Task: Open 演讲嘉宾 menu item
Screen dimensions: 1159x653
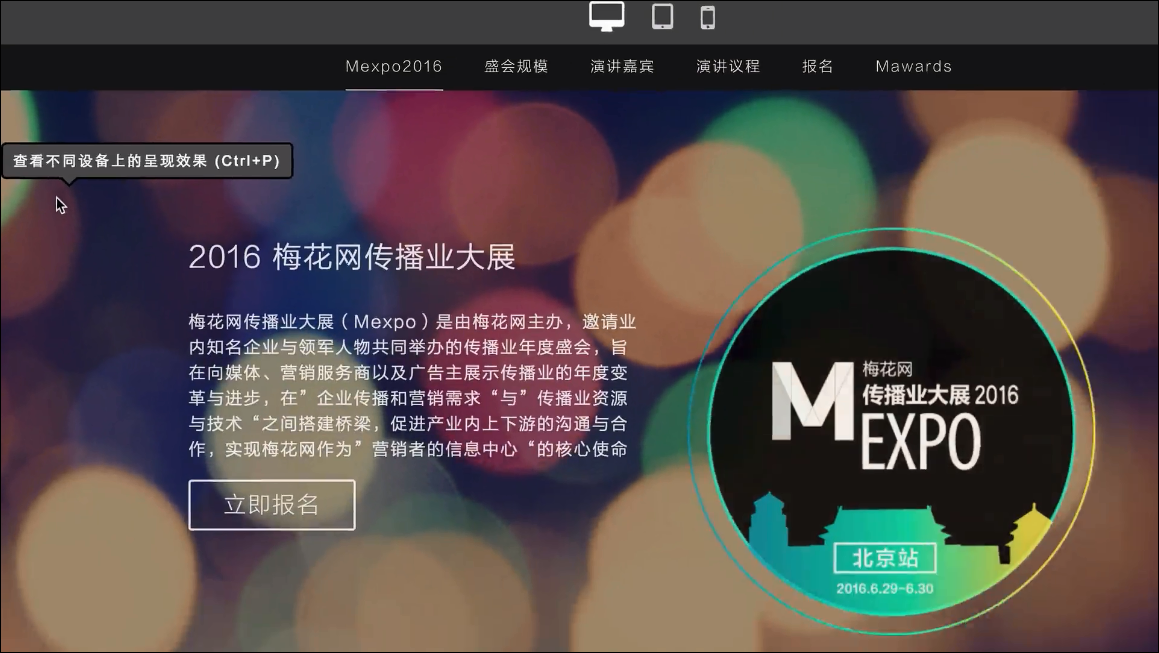Action: coord(622,67)
